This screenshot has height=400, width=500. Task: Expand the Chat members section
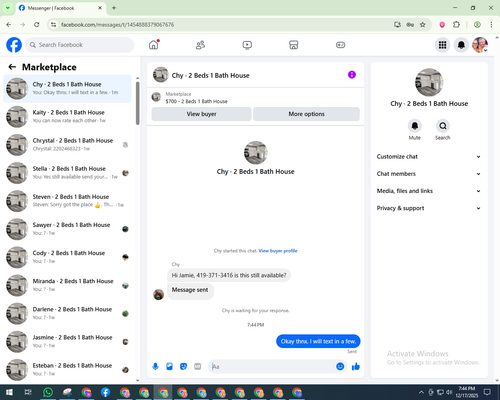[429, 174]
